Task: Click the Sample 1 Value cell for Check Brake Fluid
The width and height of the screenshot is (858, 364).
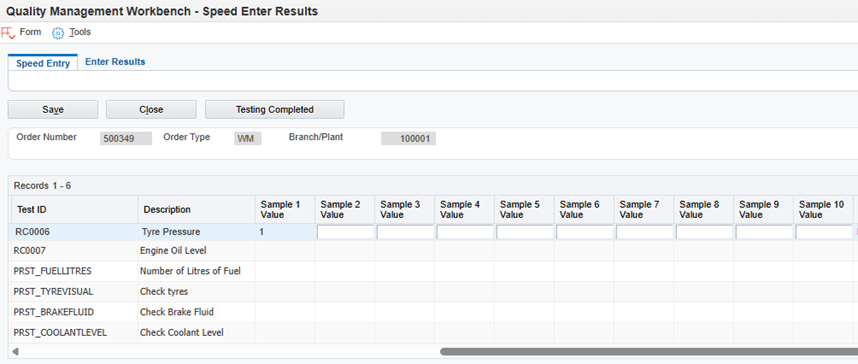Action: (285, 313)
